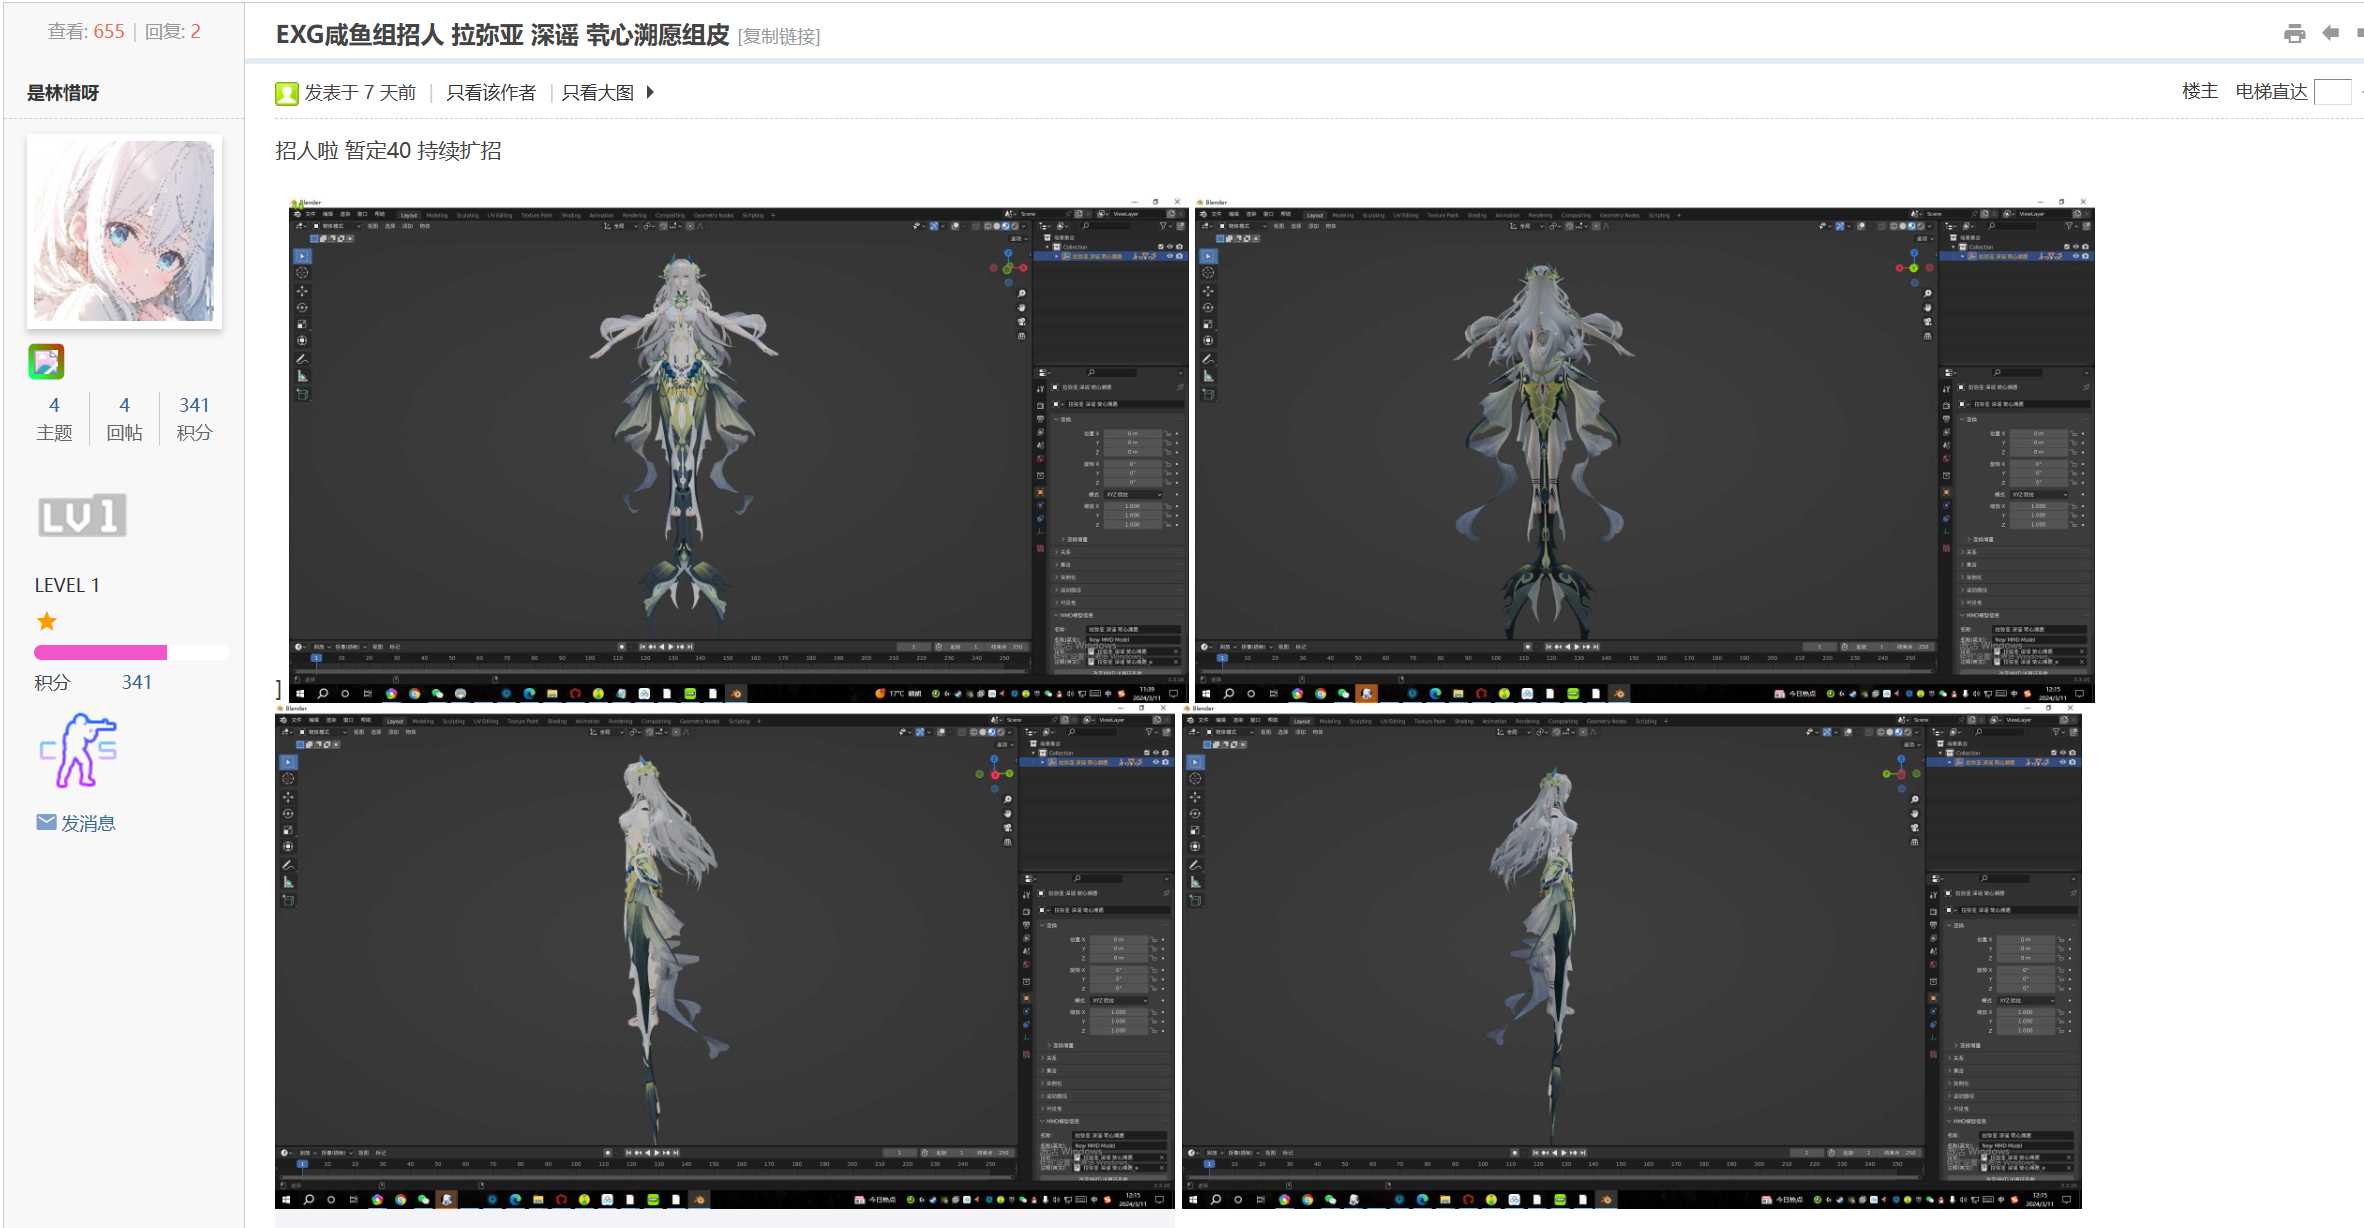Click the 积分 341 text under progress bar

click(93, 682)
